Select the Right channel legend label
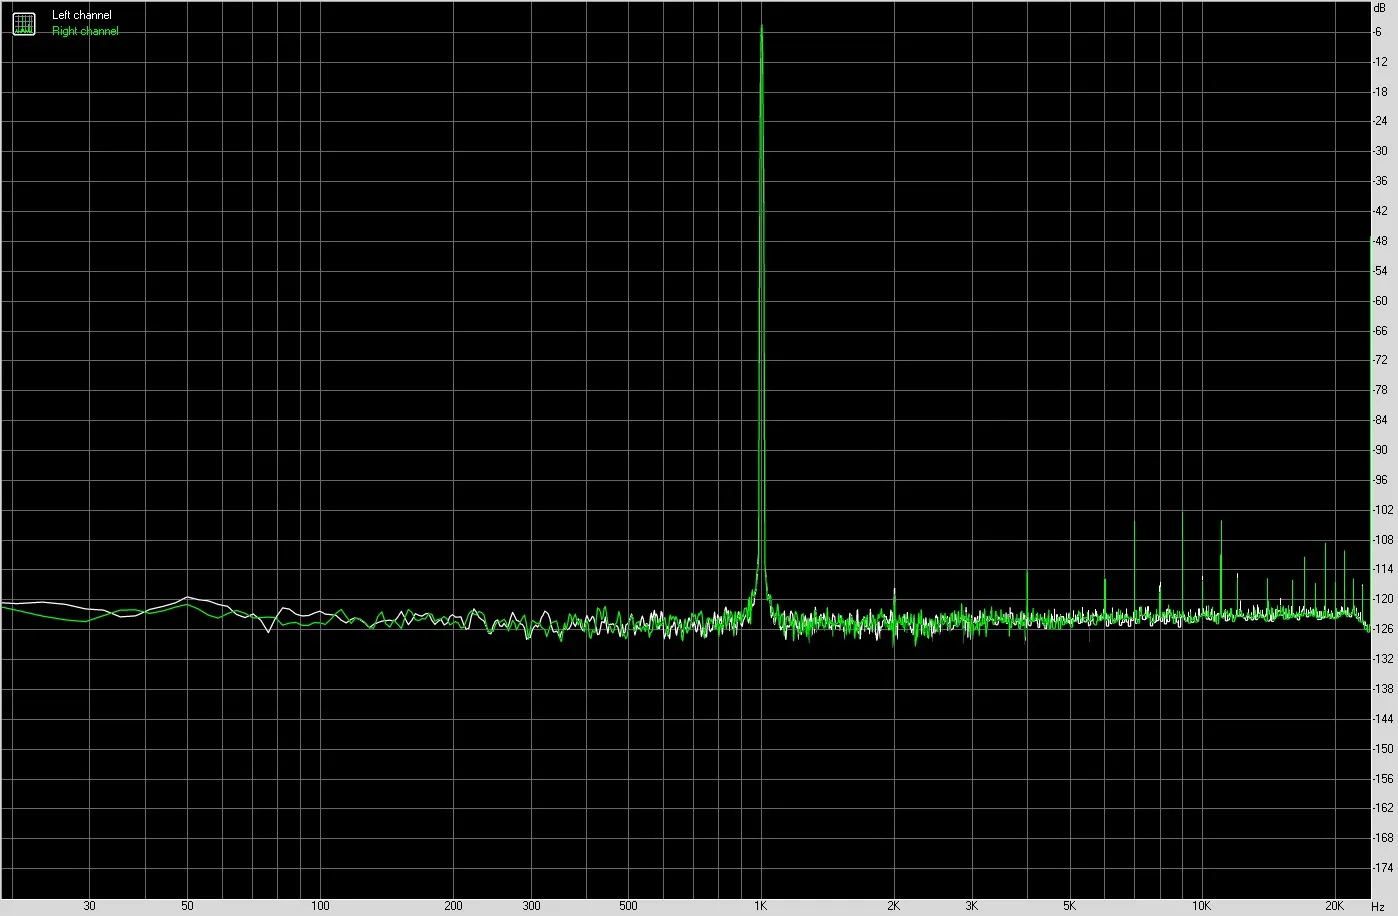 click(x=85, y=31)
